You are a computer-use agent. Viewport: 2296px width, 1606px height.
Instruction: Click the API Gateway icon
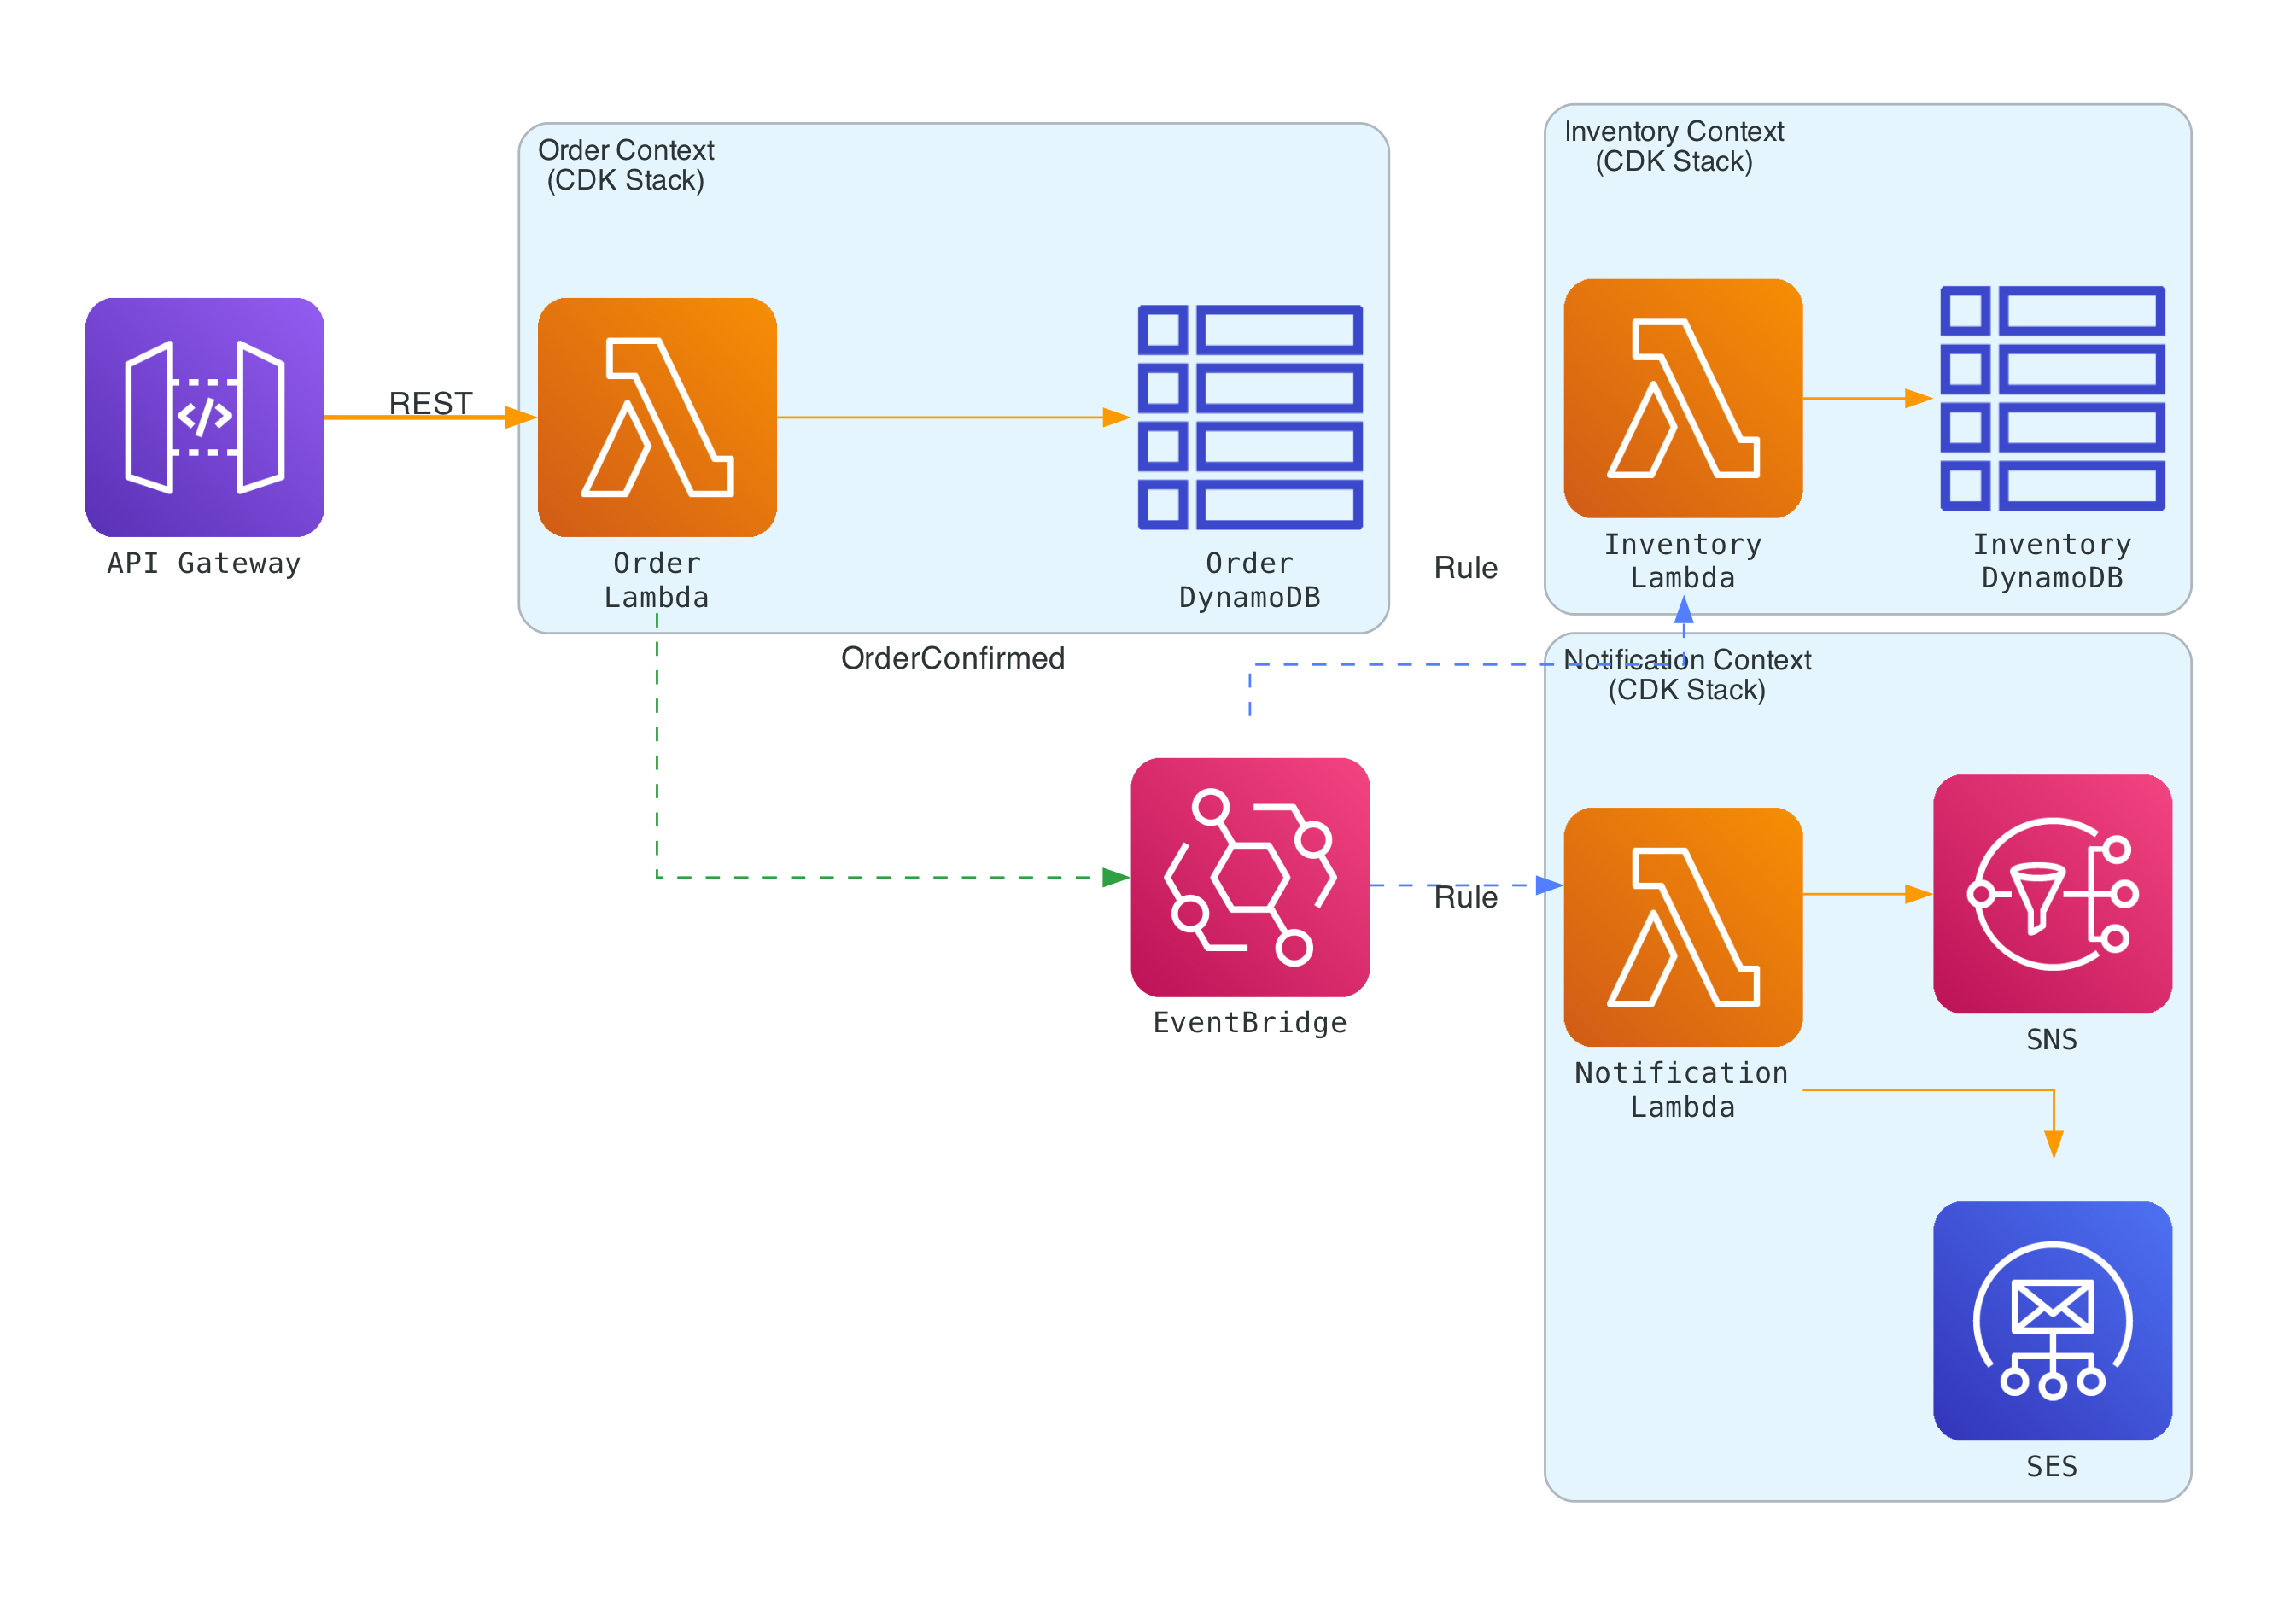(x=204, y=417)
